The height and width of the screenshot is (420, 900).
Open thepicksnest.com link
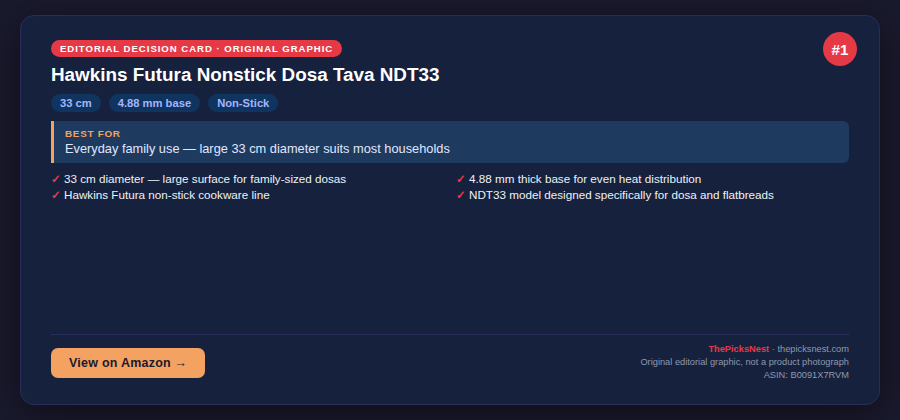click(x=813, y=349)
